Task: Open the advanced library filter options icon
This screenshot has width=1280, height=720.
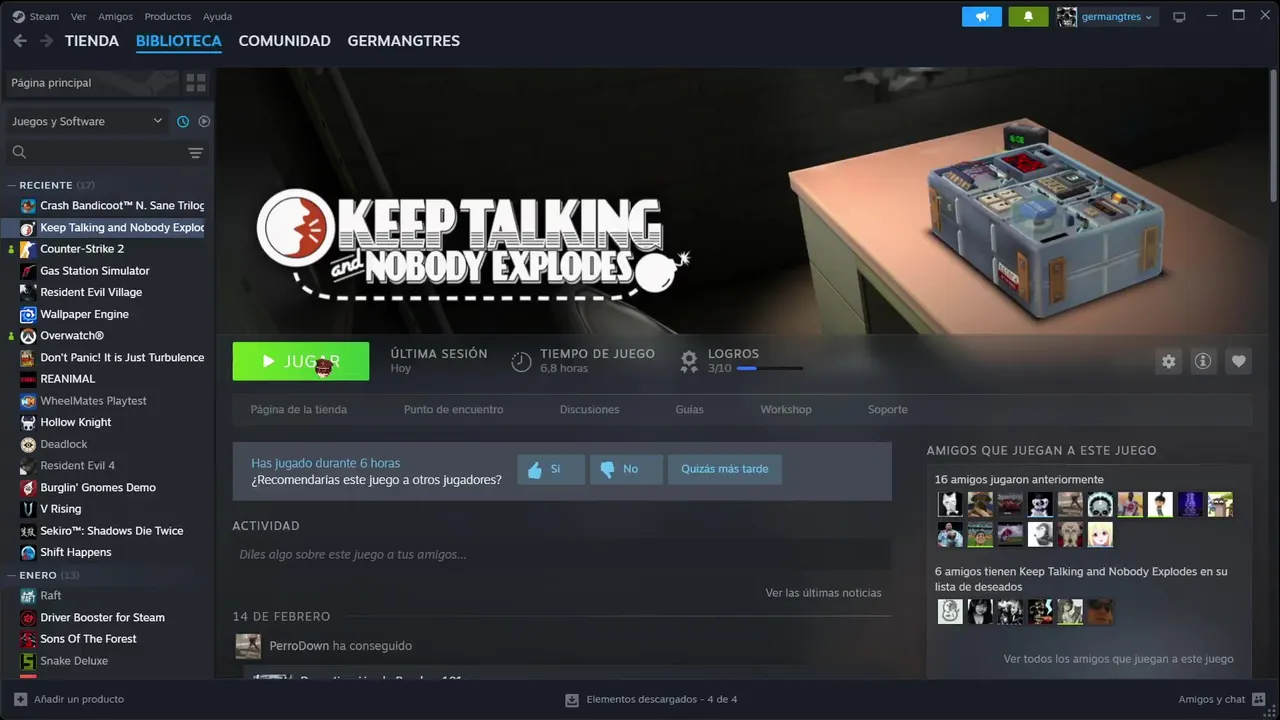Action: (195, 152)
